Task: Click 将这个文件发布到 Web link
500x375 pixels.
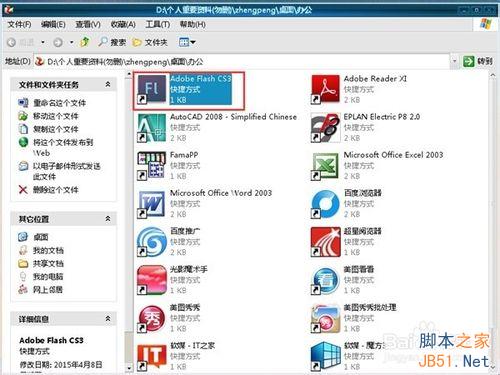Action: click(x=63, y=147)
